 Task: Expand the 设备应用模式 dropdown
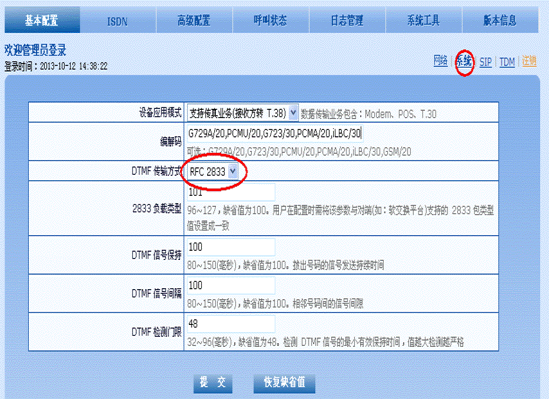[243, 113]
